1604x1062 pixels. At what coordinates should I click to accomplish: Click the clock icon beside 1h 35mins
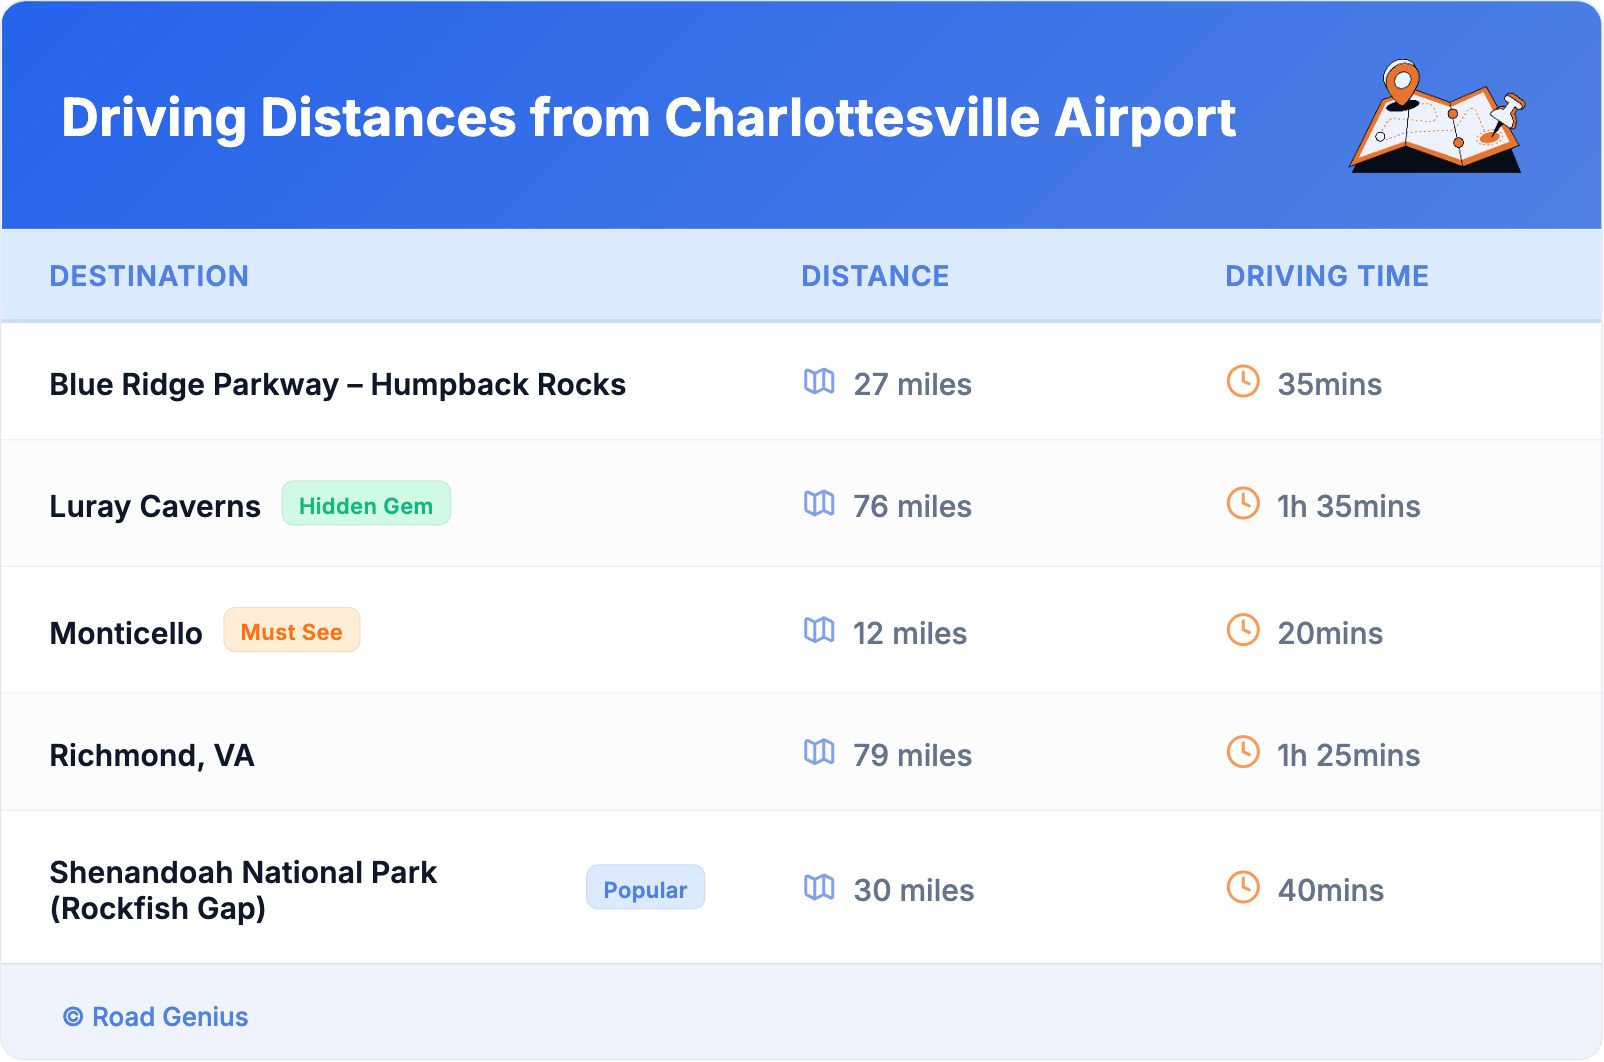[x=1243, y=504]
